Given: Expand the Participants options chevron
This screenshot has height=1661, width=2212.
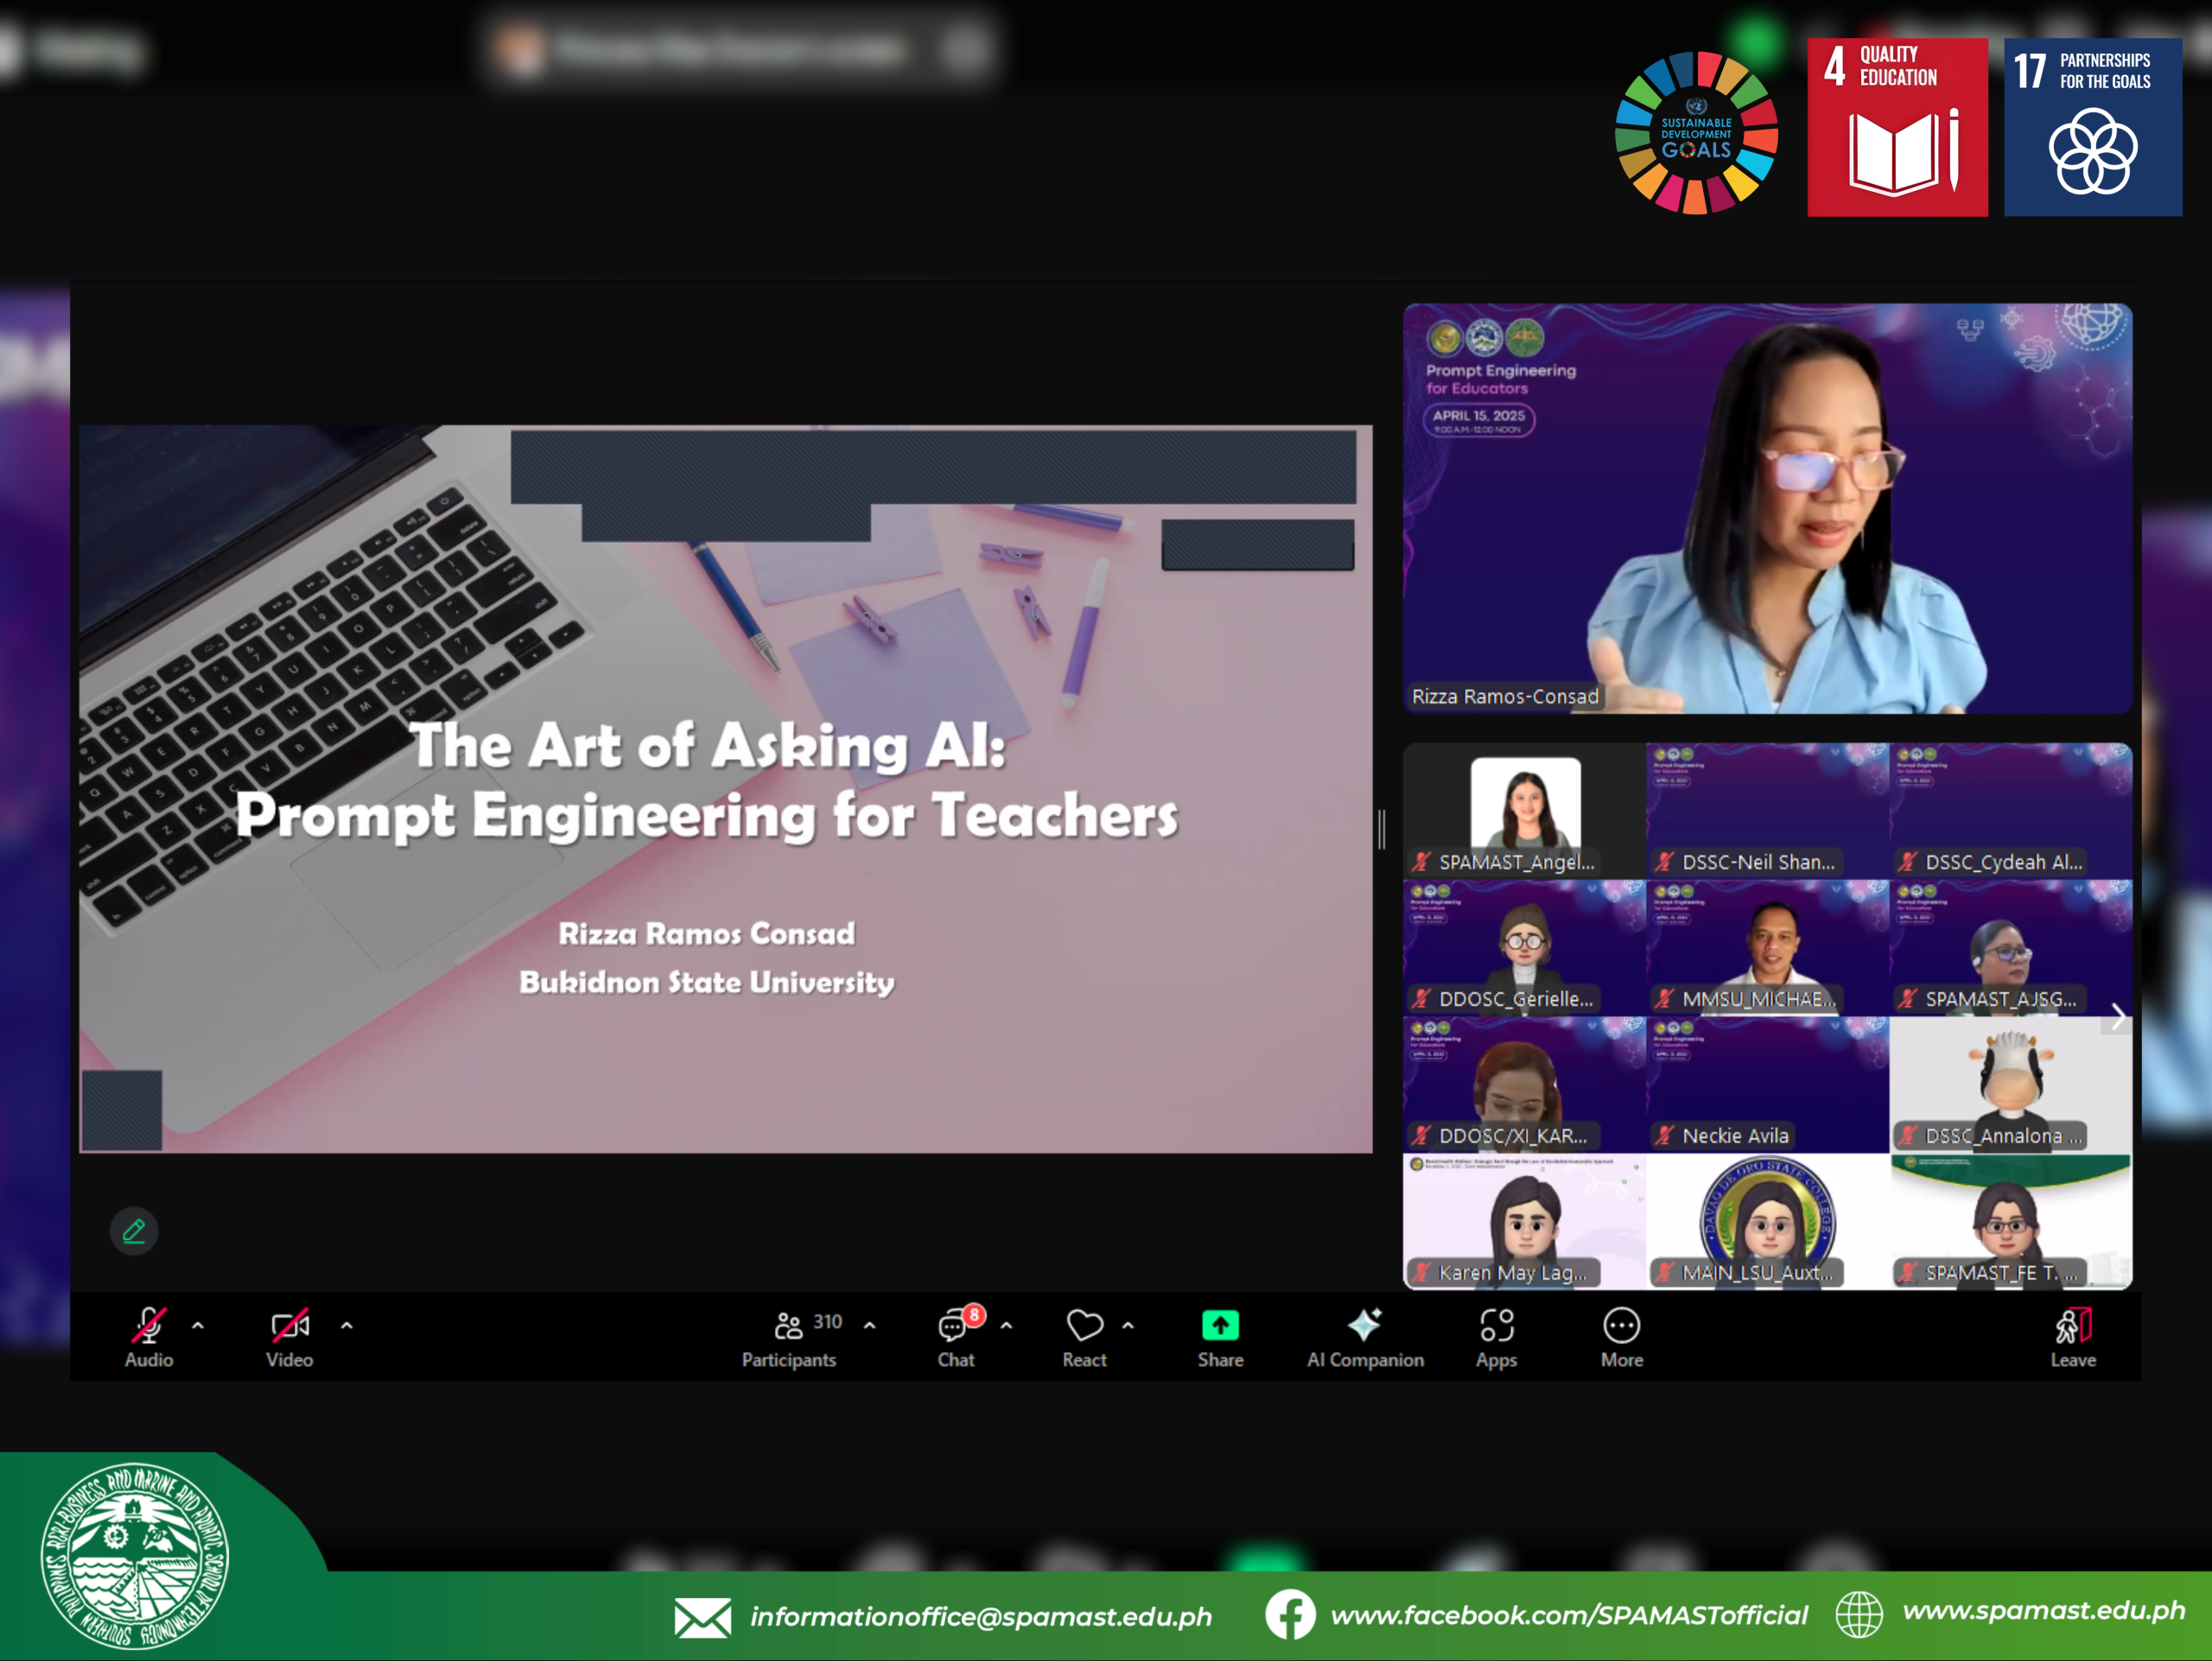Looking at the screenshot, I should [870, 1325].
